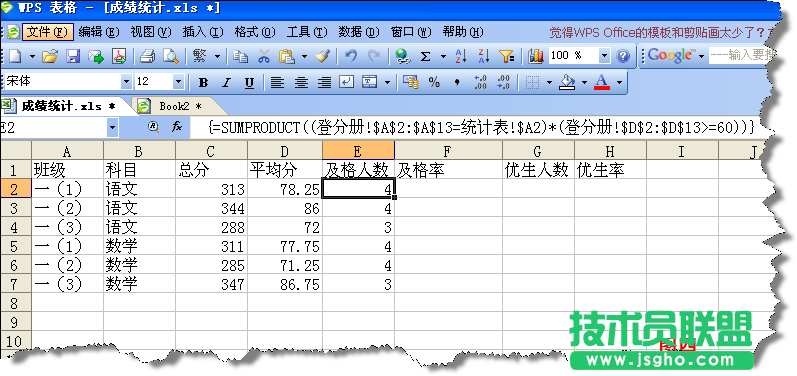Apply comma thousands separator style
Viewport: 797px width, 376px height.
456,82
